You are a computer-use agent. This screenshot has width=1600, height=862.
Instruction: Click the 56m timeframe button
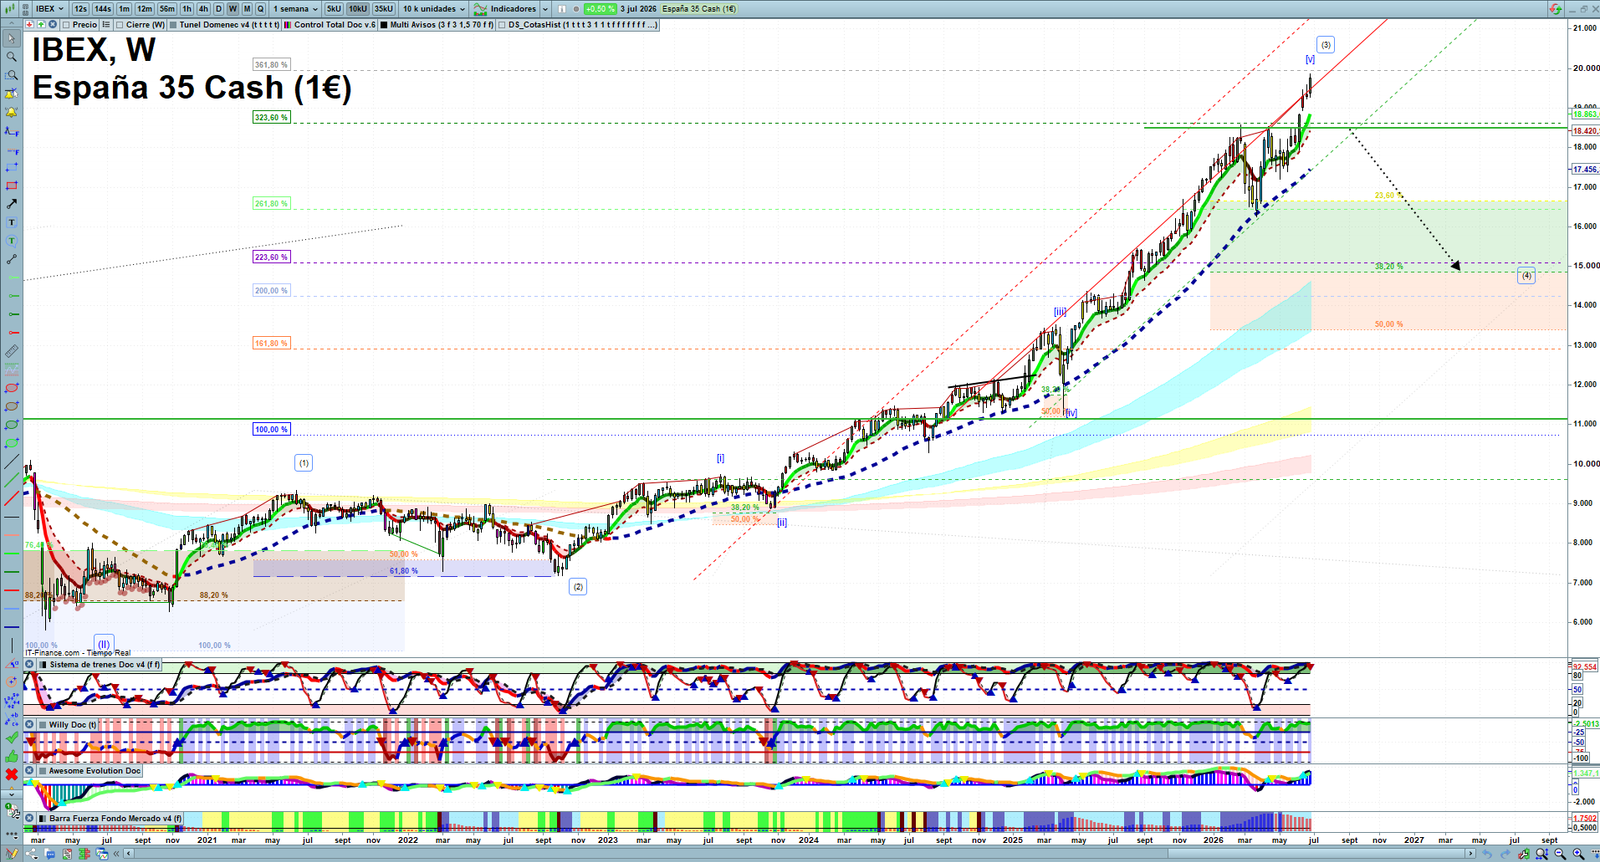coord(167,8)
